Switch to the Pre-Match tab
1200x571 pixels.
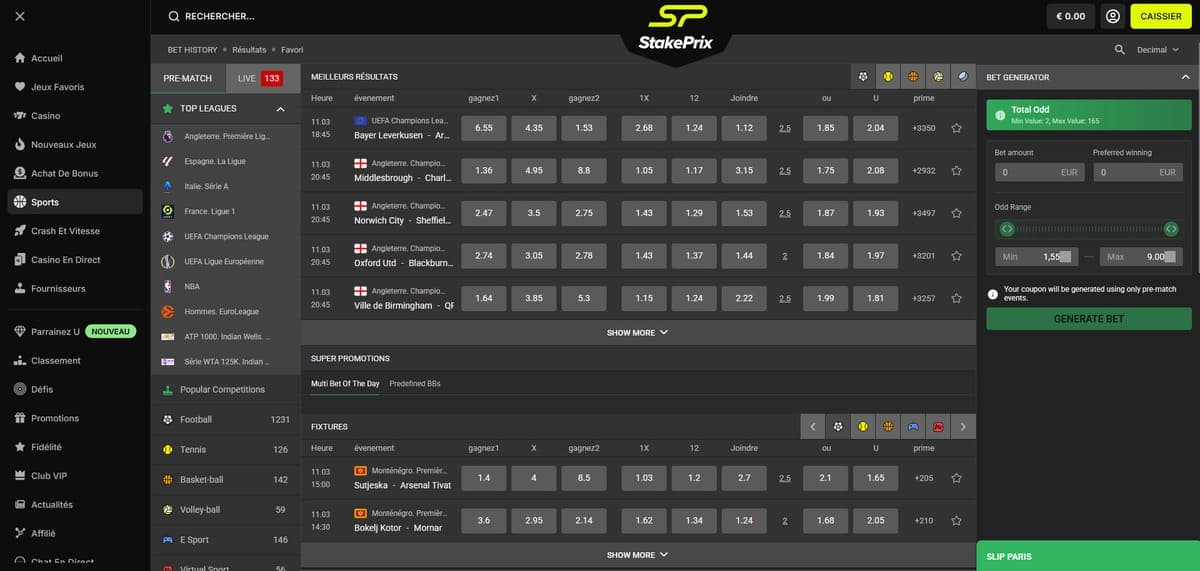click(188, 78)
